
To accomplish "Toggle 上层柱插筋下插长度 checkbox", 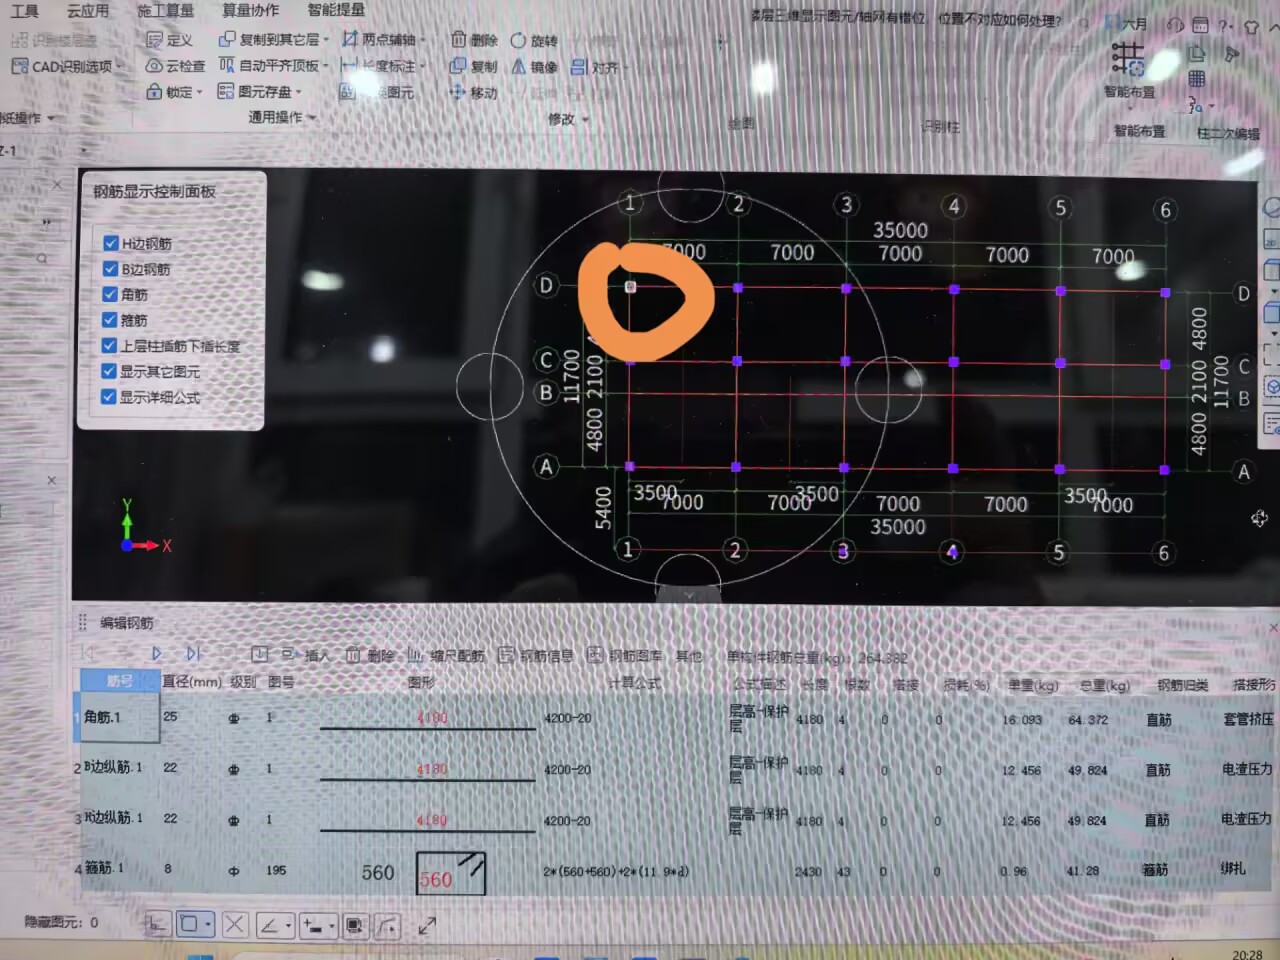I will [x=109, y=345].
